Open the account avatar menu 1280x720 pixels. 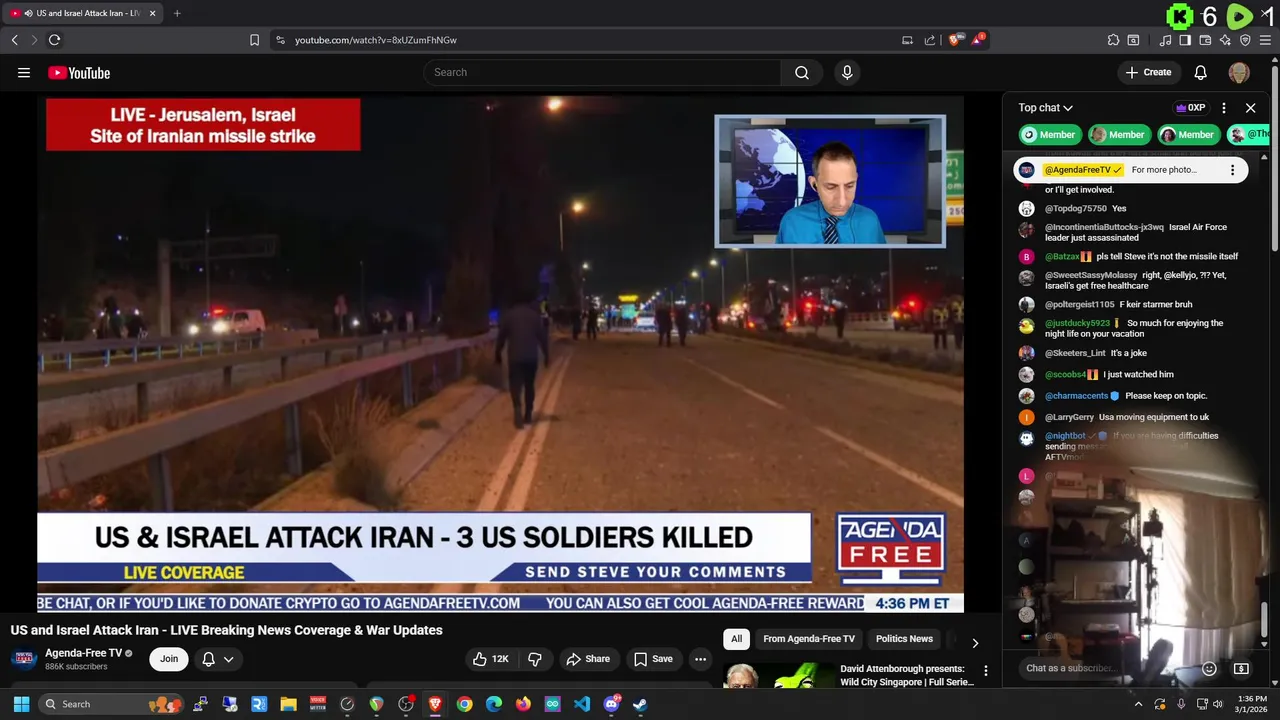(1239, 72)
